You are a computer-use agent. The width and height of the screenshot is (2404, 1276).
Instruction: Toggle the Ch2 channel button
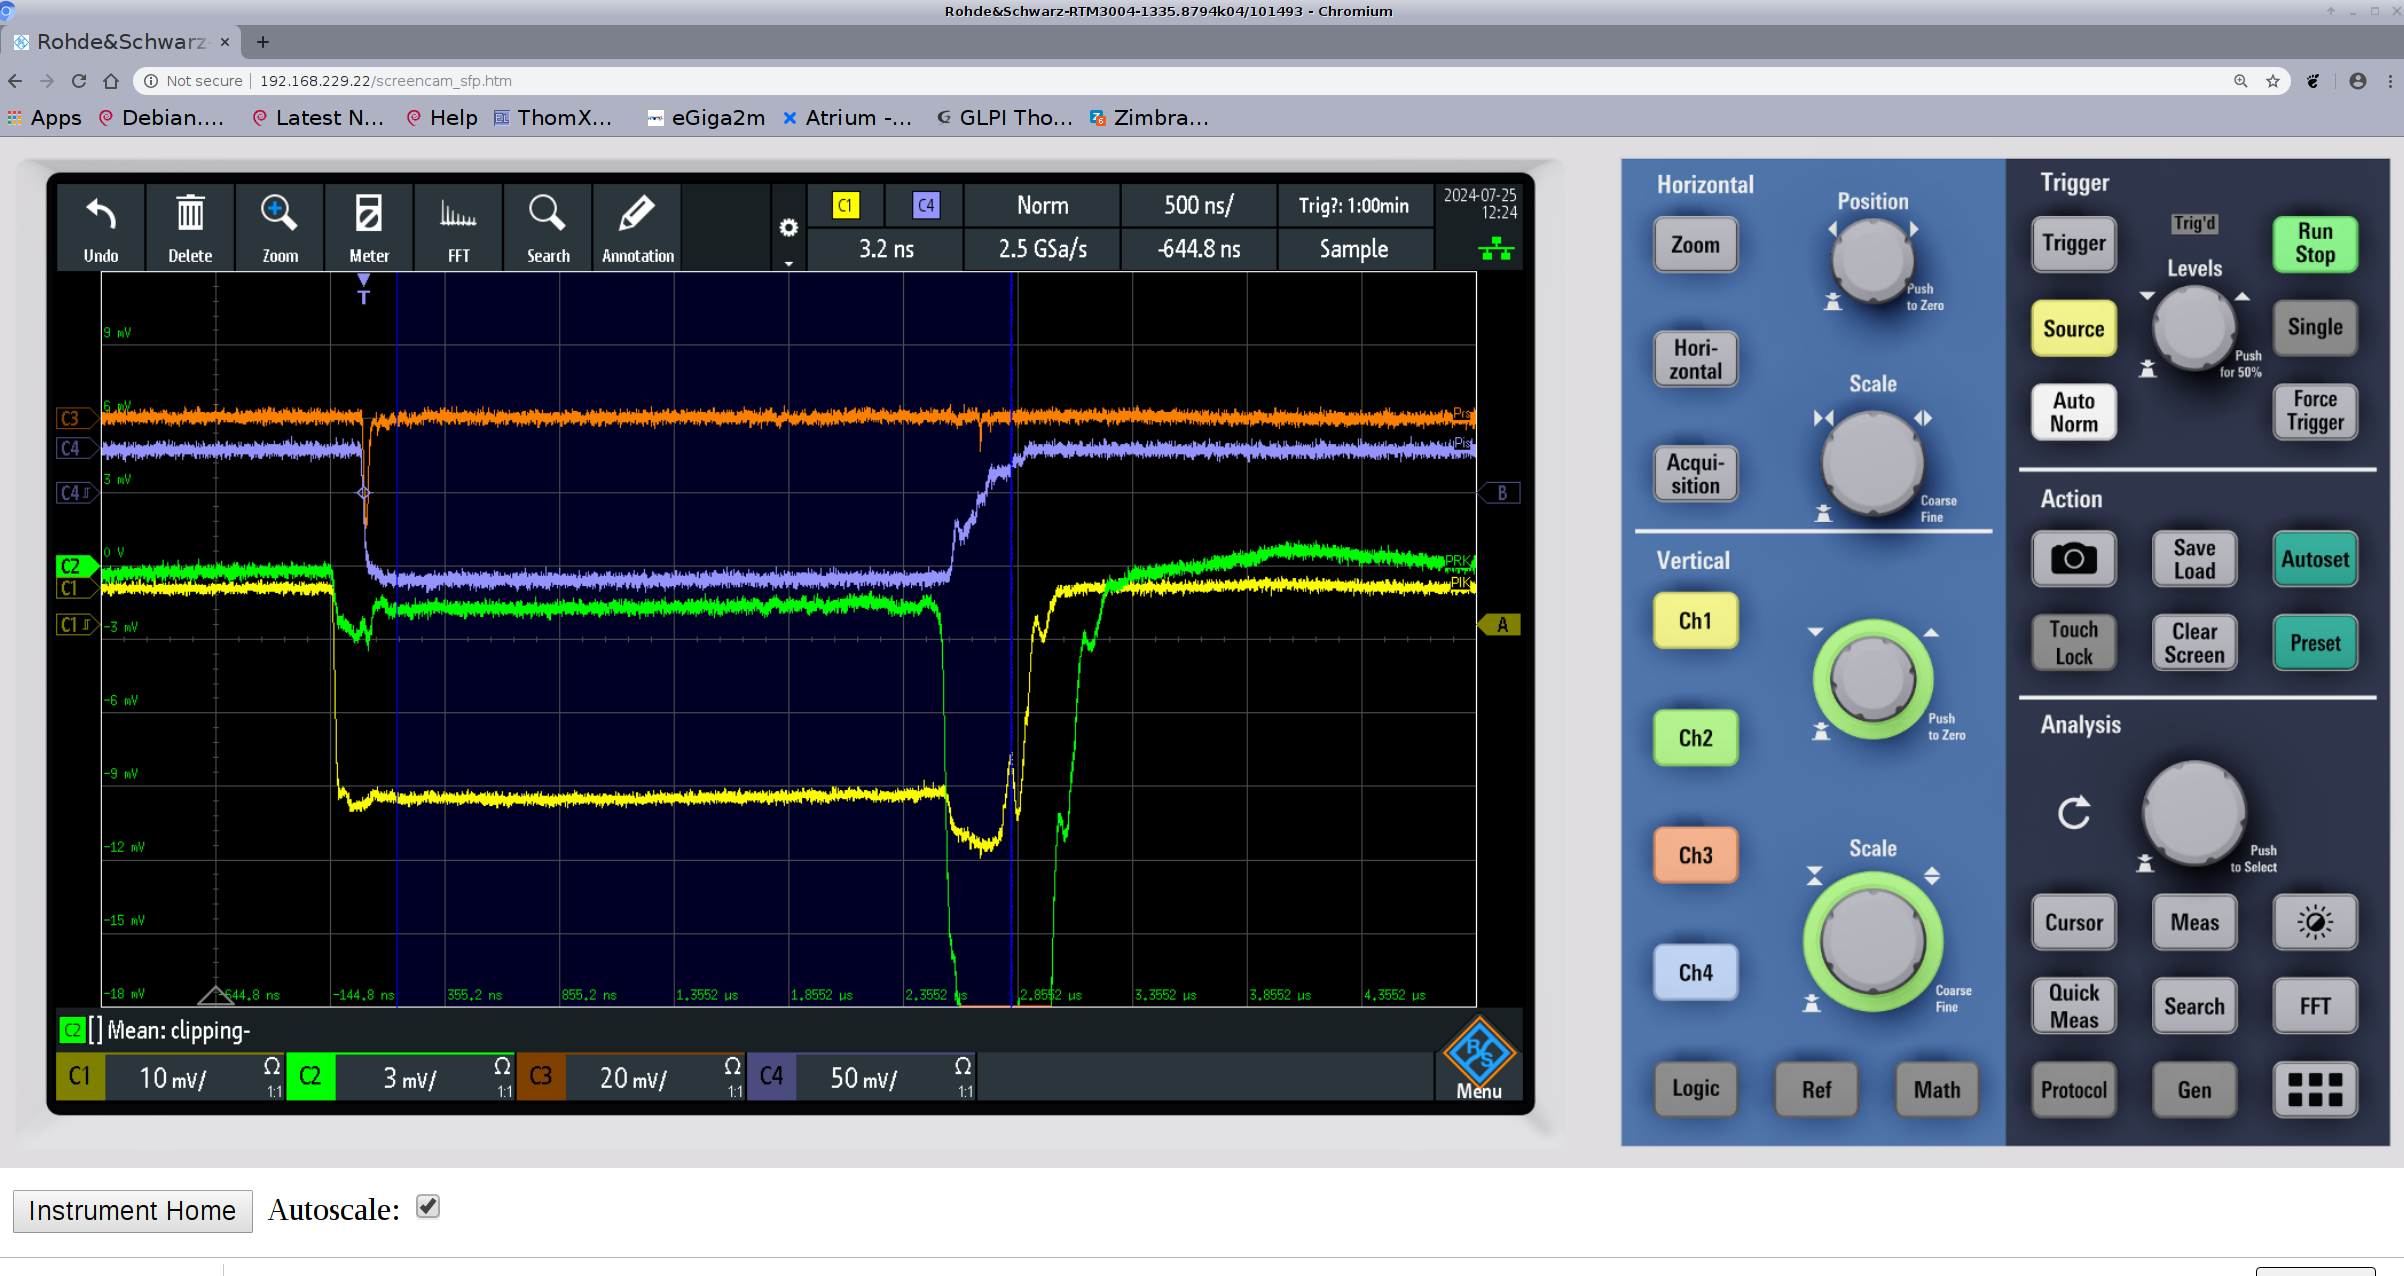[1695, 738]
